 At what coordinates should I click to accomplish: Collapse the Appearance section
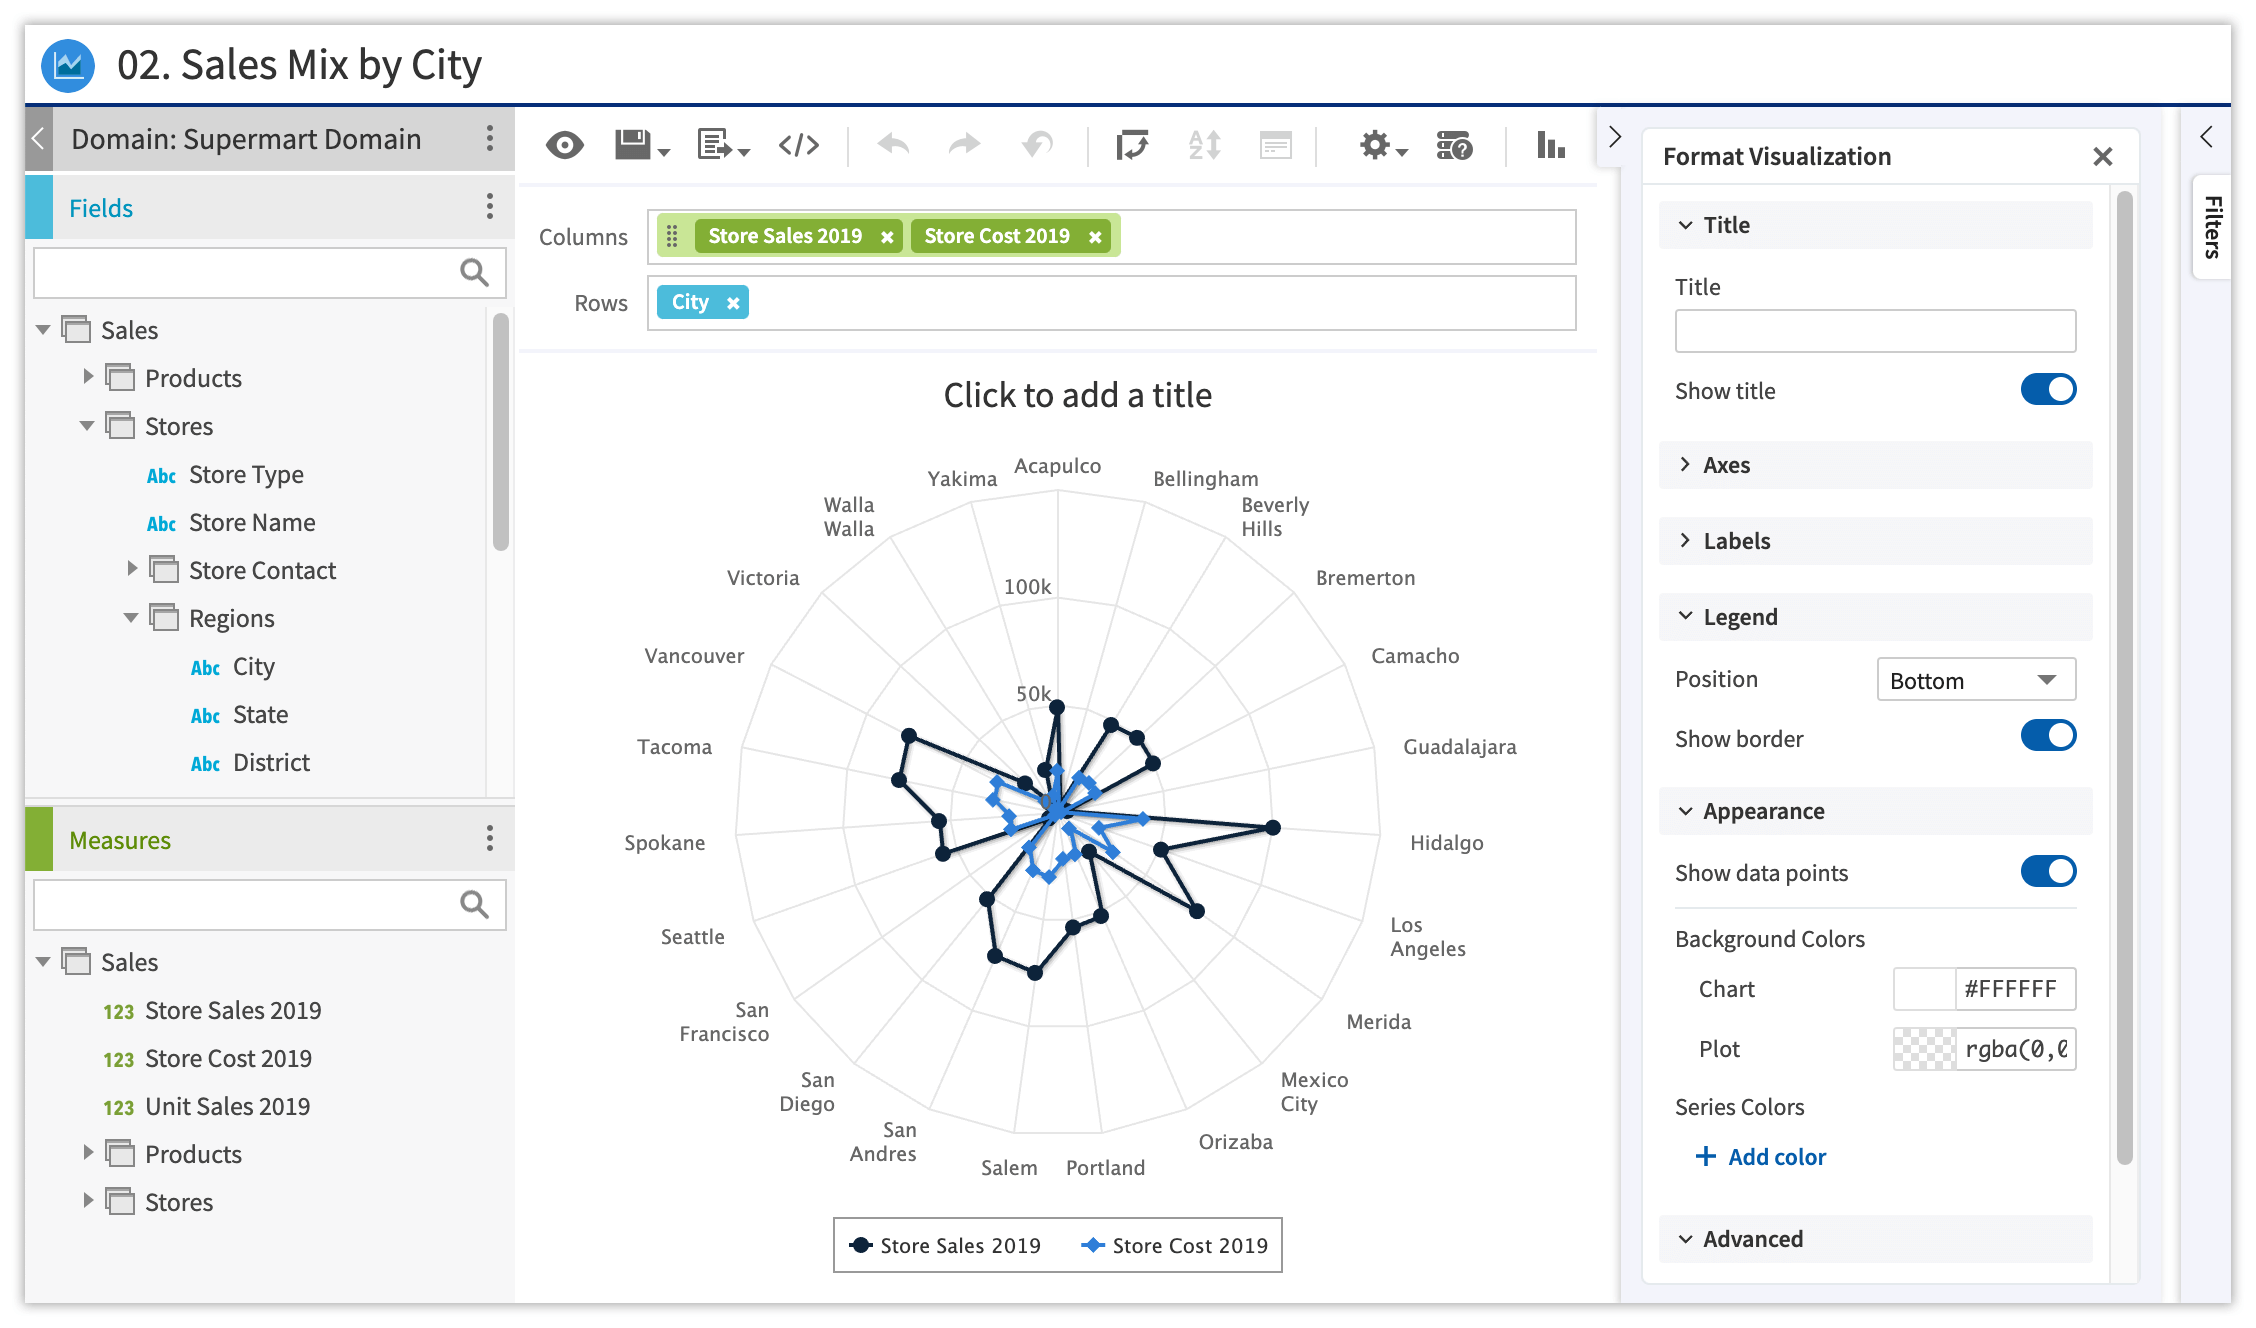pos(1875,811)
